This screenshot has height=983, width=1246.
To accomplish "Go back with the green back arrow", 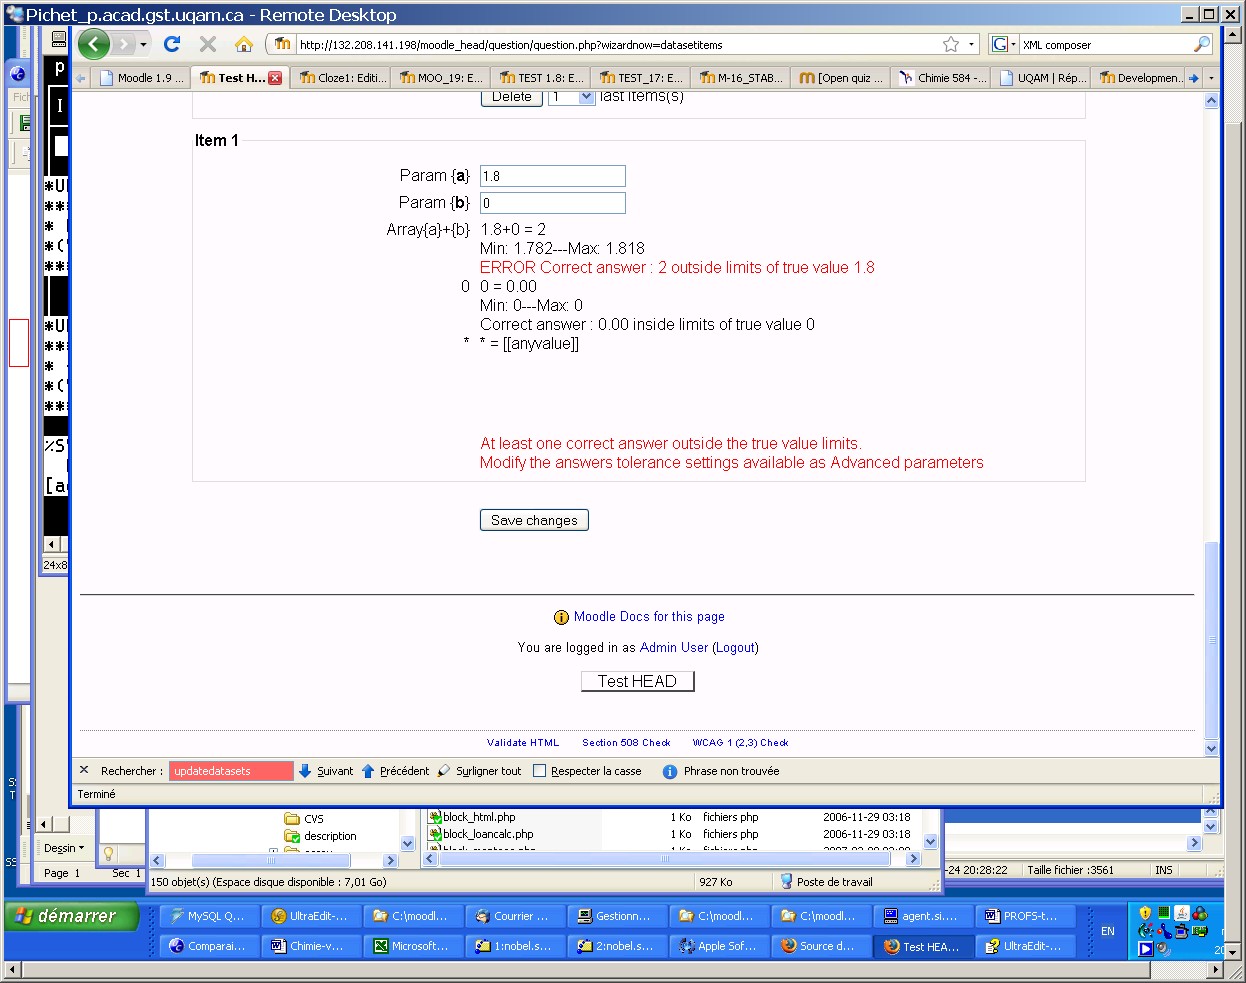I will [x=93, y=44].
